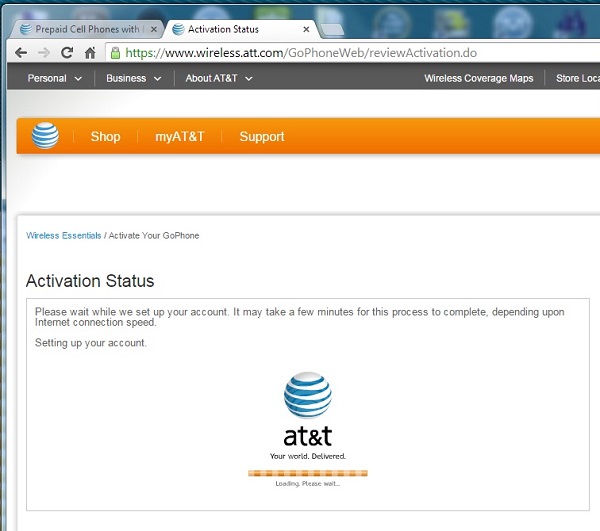Click 'Activate Your GoPhone' breadcrumb text
Image resolution: width=600 pixels, height=531 pixels.
(154, 235)
